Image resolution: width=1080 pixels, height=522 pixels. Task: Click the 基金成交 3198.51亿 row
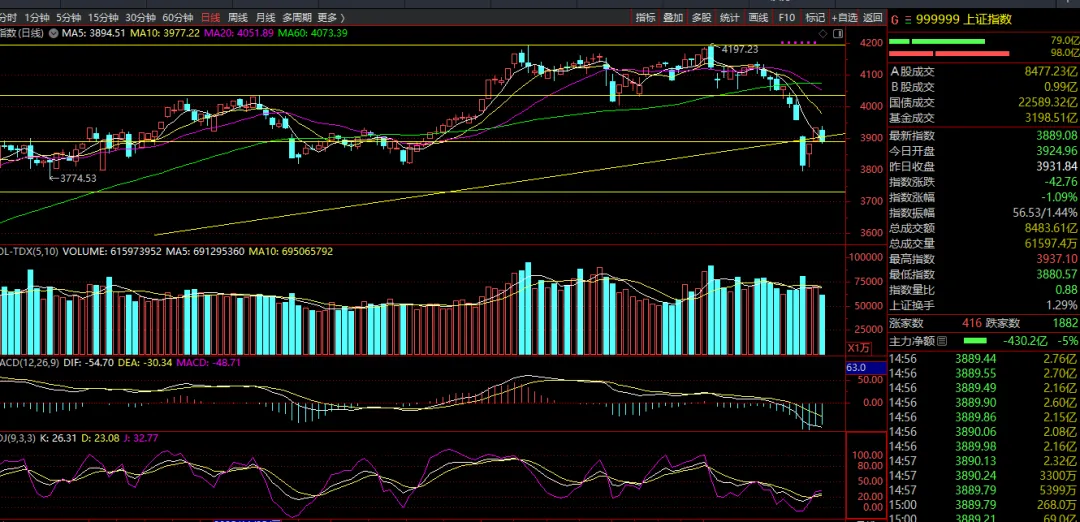click(x=984, y=119)
